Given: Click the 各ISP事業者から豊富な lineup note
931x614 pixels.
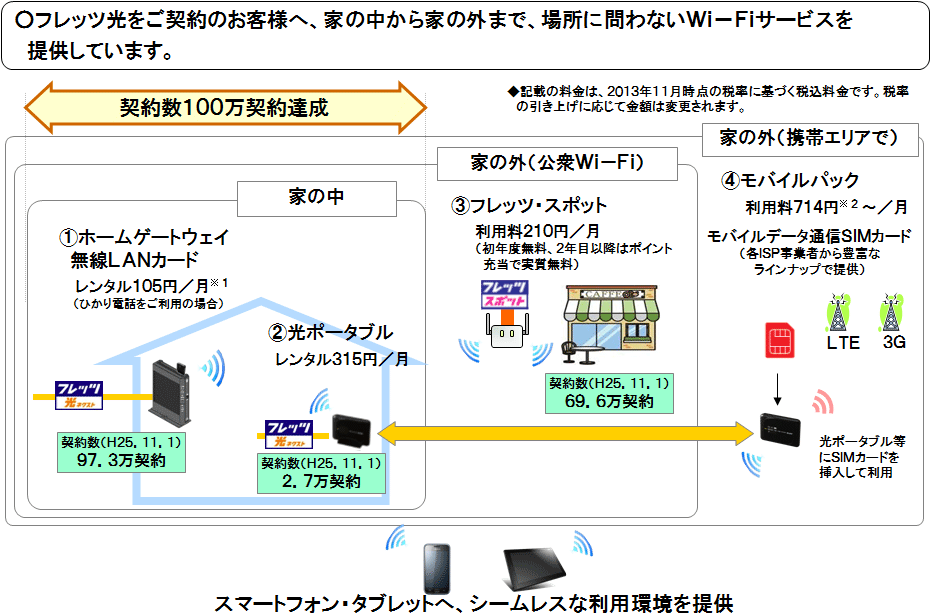Looking at the screenshot, I should tap(810, 261).
